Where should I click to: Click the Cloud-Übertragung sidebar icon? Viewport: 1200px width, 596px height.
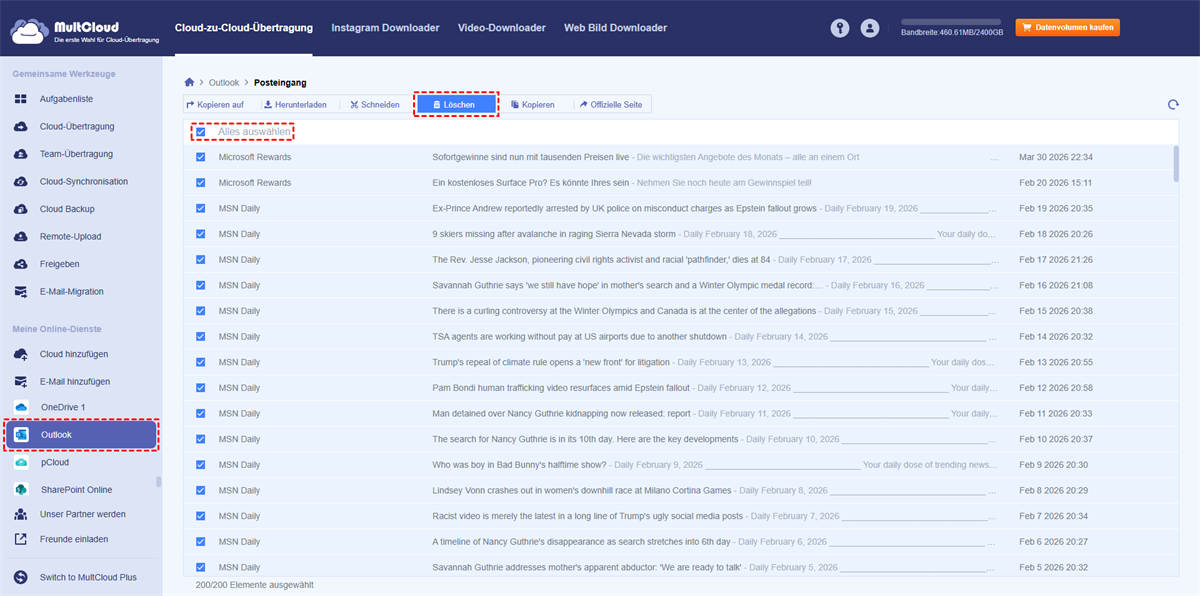tap(20, 127)
